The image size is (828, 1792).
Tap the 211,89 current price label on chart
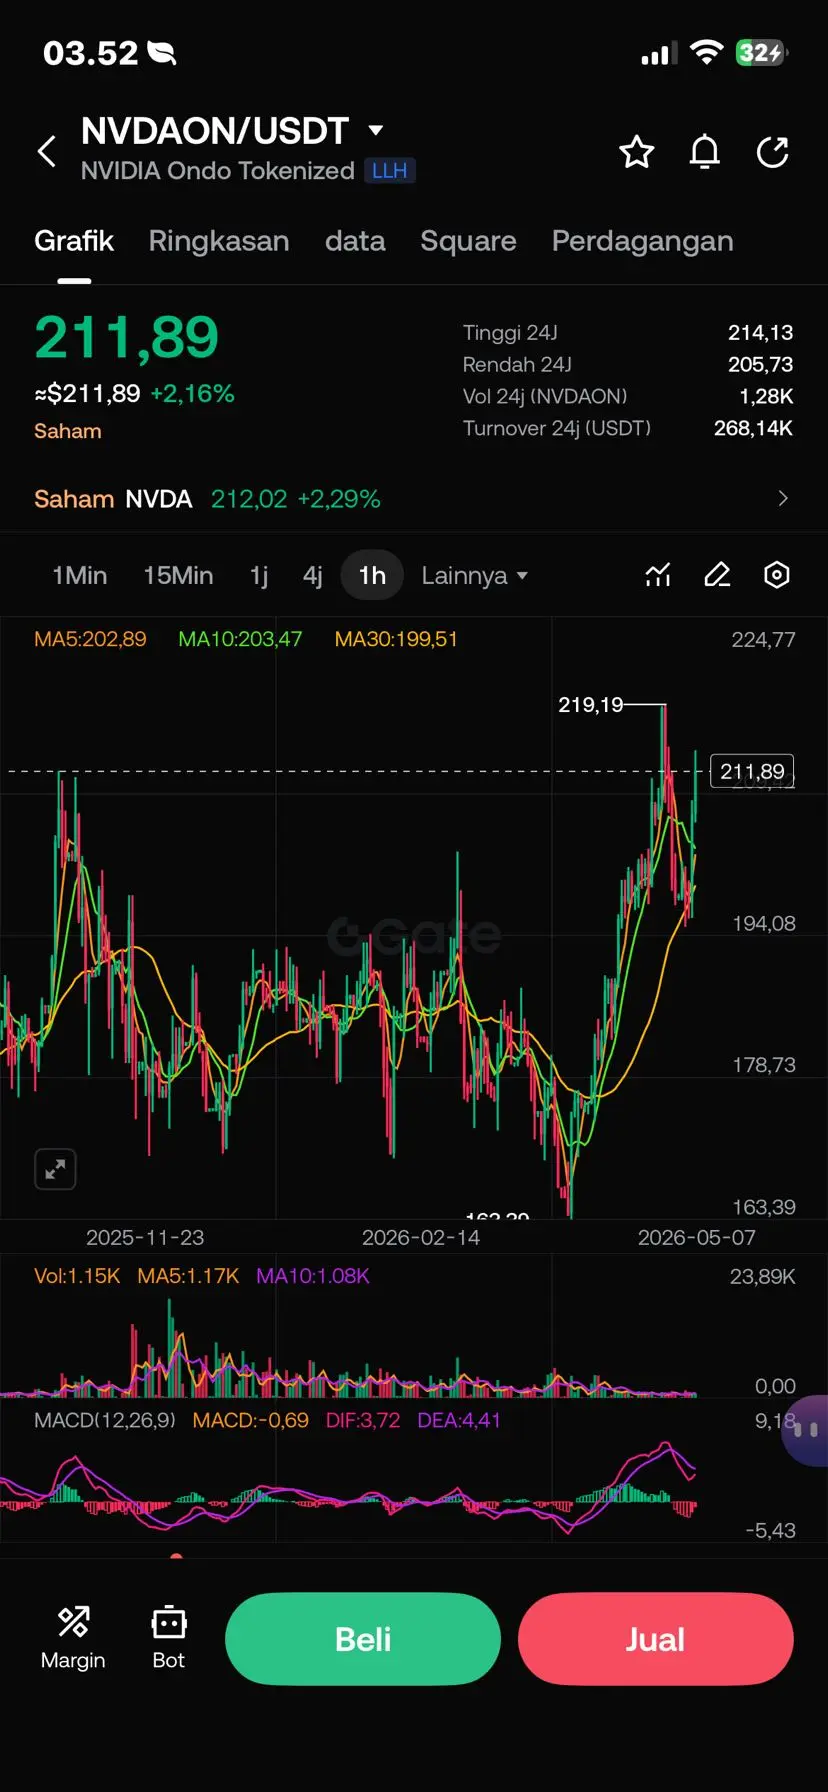[752, 771]
